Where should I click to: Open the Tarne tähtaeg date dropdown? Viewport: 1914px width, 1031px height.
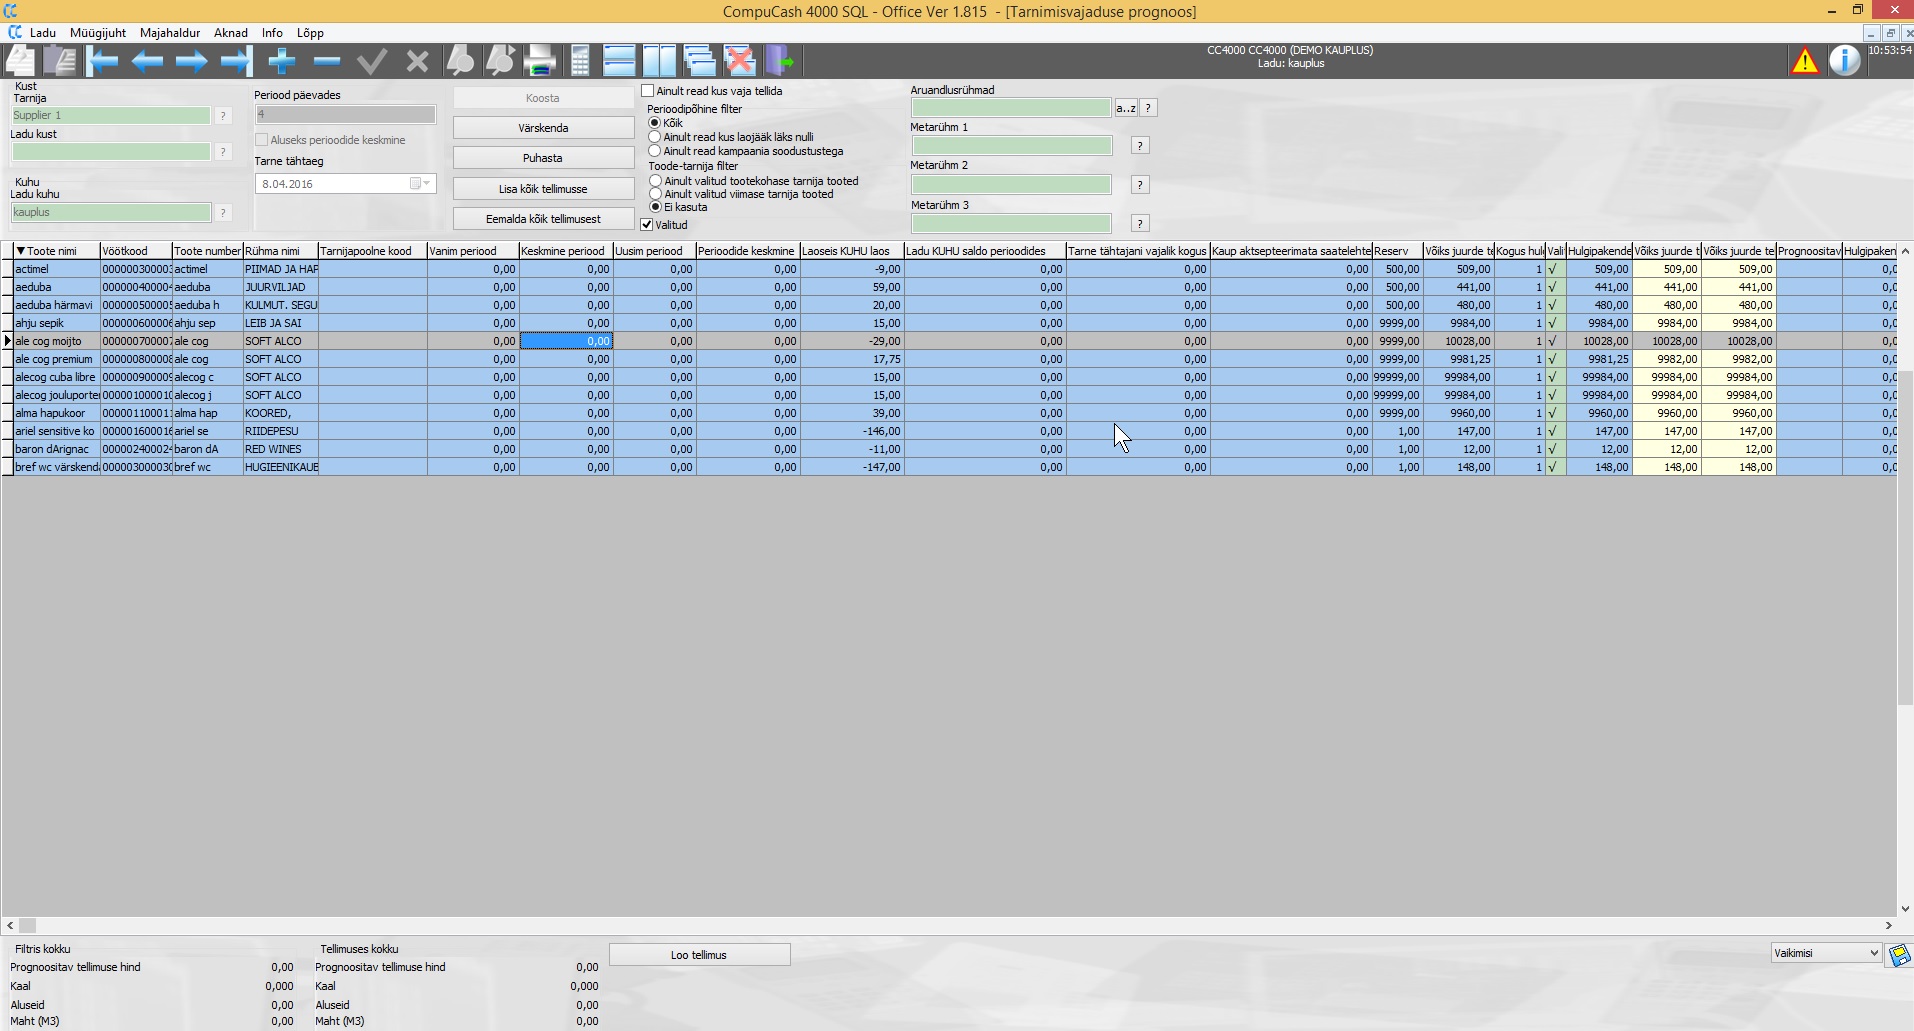pyautogui.click(x=427, y=184)
